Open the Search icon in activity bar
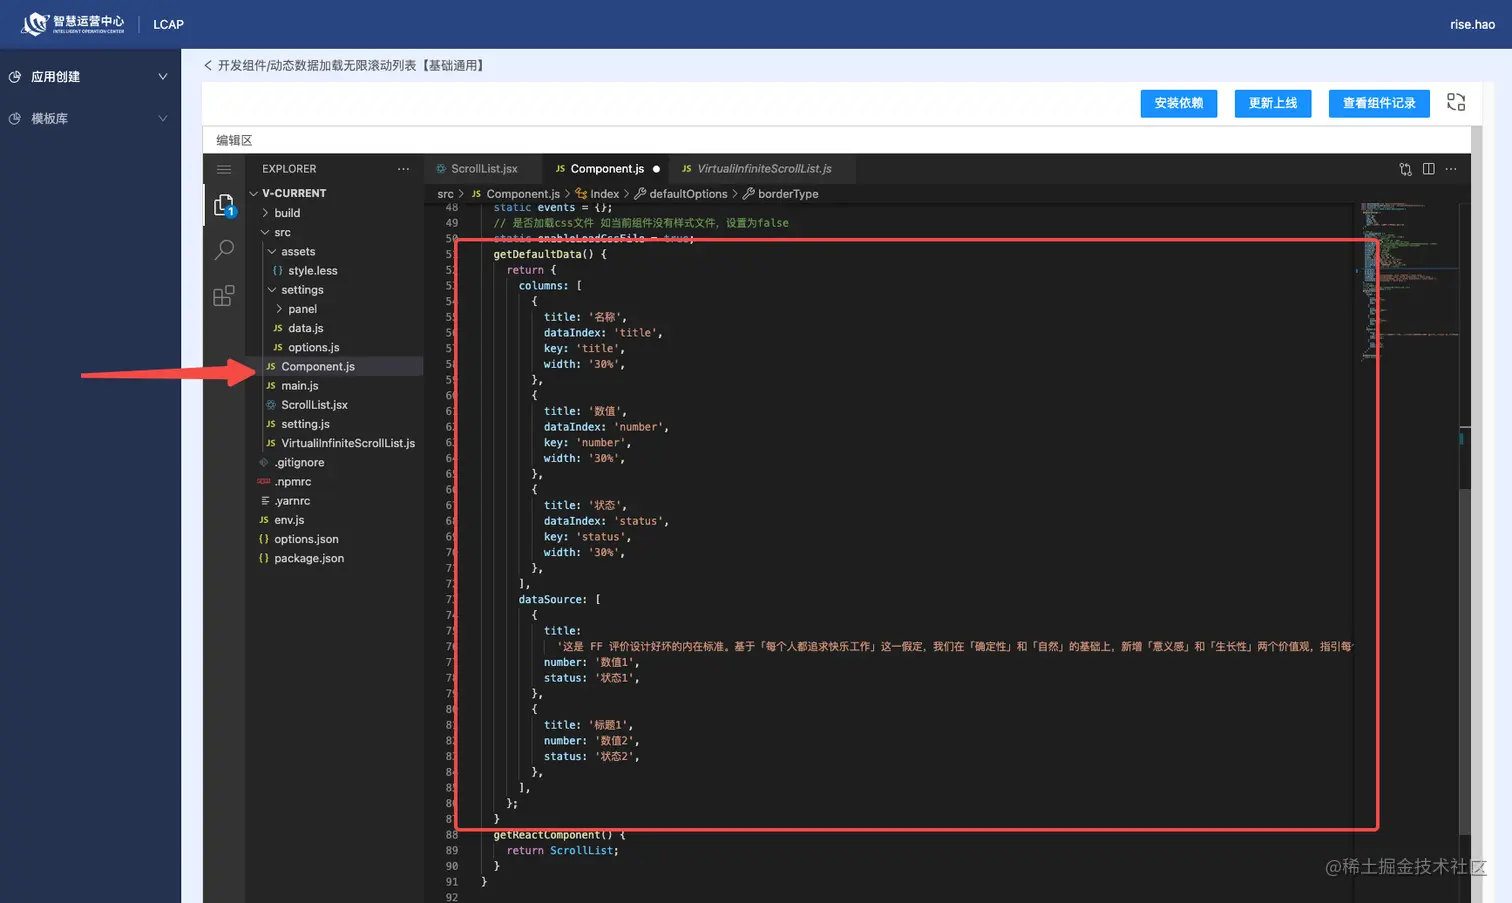 tap(224, 250)
